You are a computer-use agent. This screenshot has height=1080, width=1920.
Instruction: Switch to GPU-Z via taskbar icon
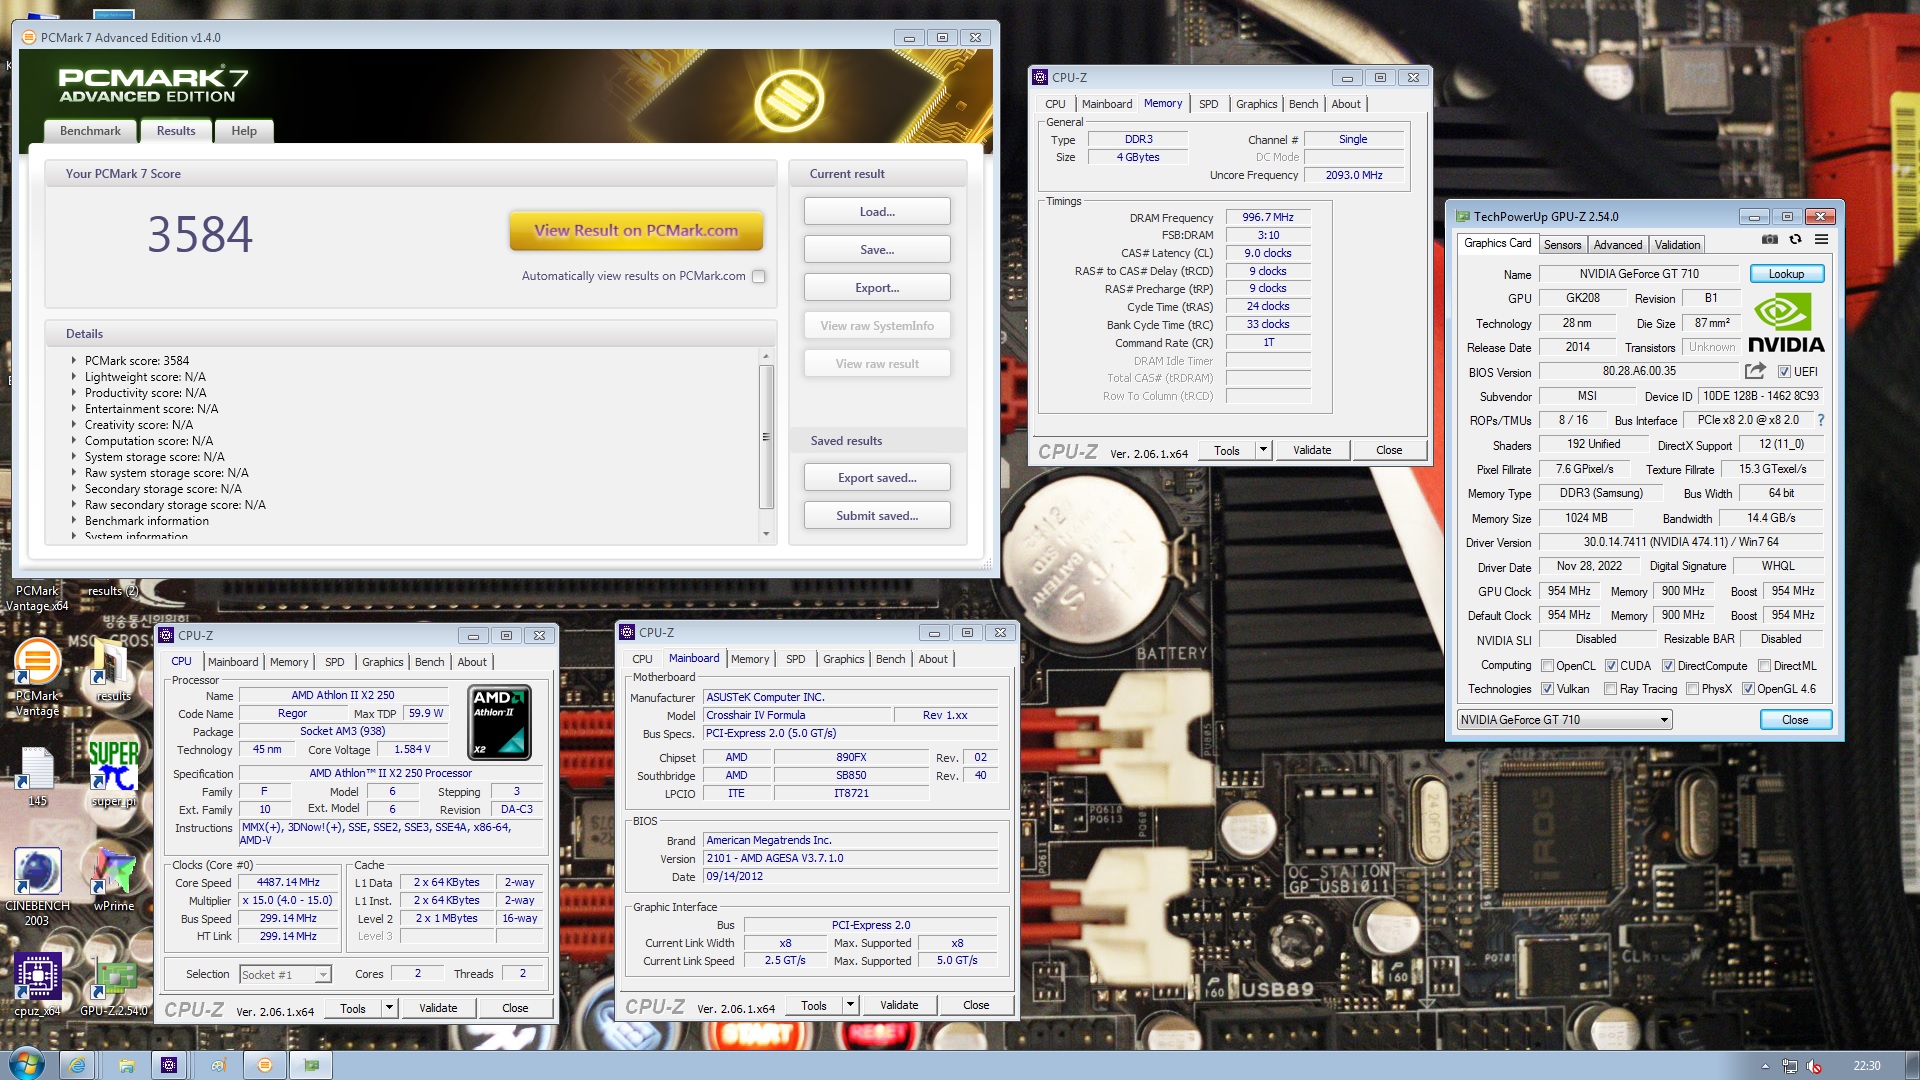312,1065
